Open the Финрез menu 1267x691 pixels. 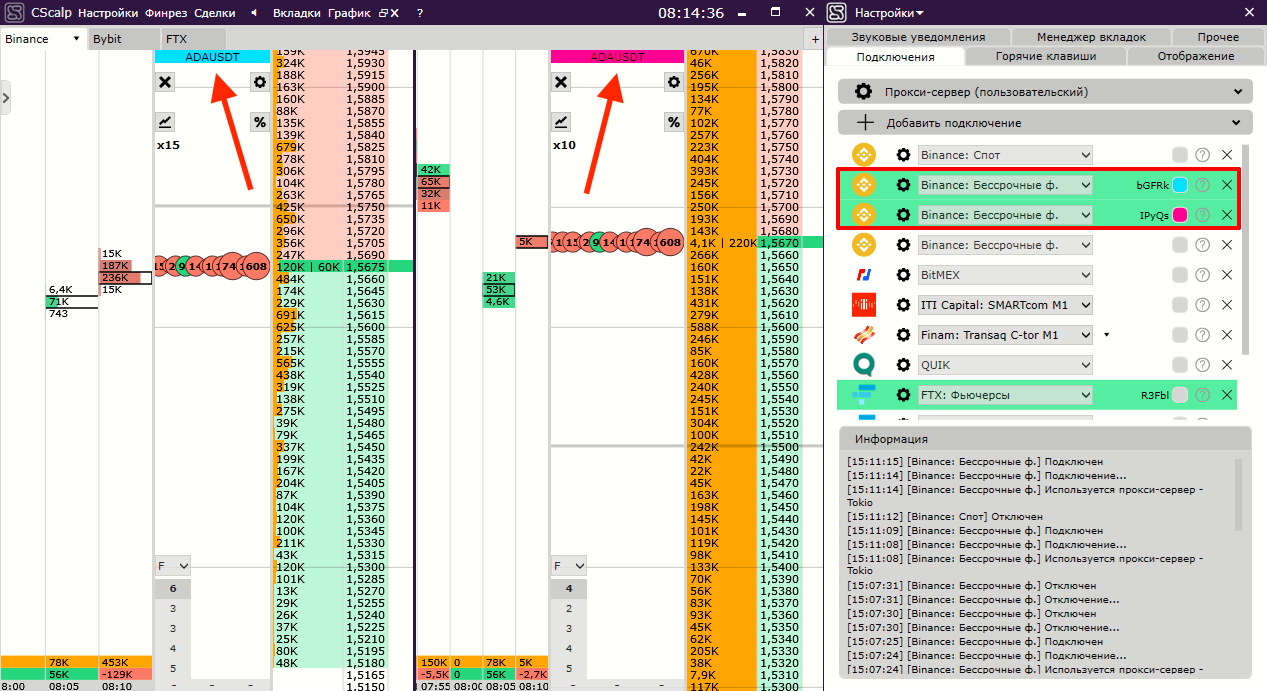pyautogui.click(x=166, y=13)
